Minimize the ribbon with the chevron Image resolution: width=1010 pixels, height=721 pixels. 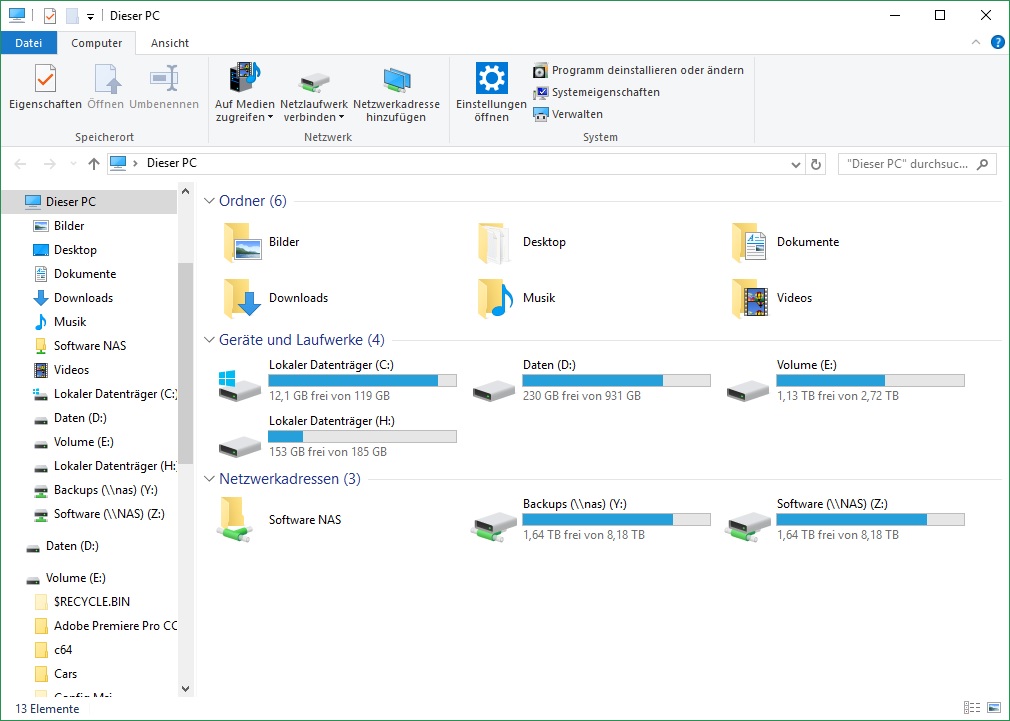click(x=976, y=43)
